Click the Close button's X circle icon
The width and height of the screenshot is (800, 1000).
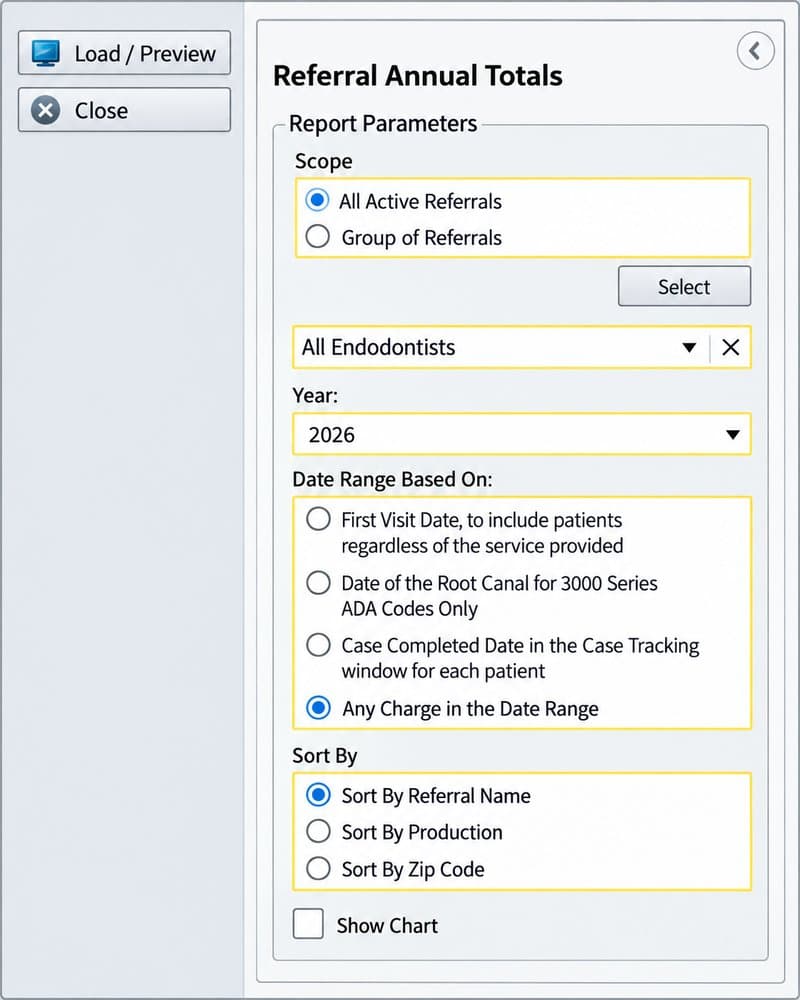[x=46, y=110]
